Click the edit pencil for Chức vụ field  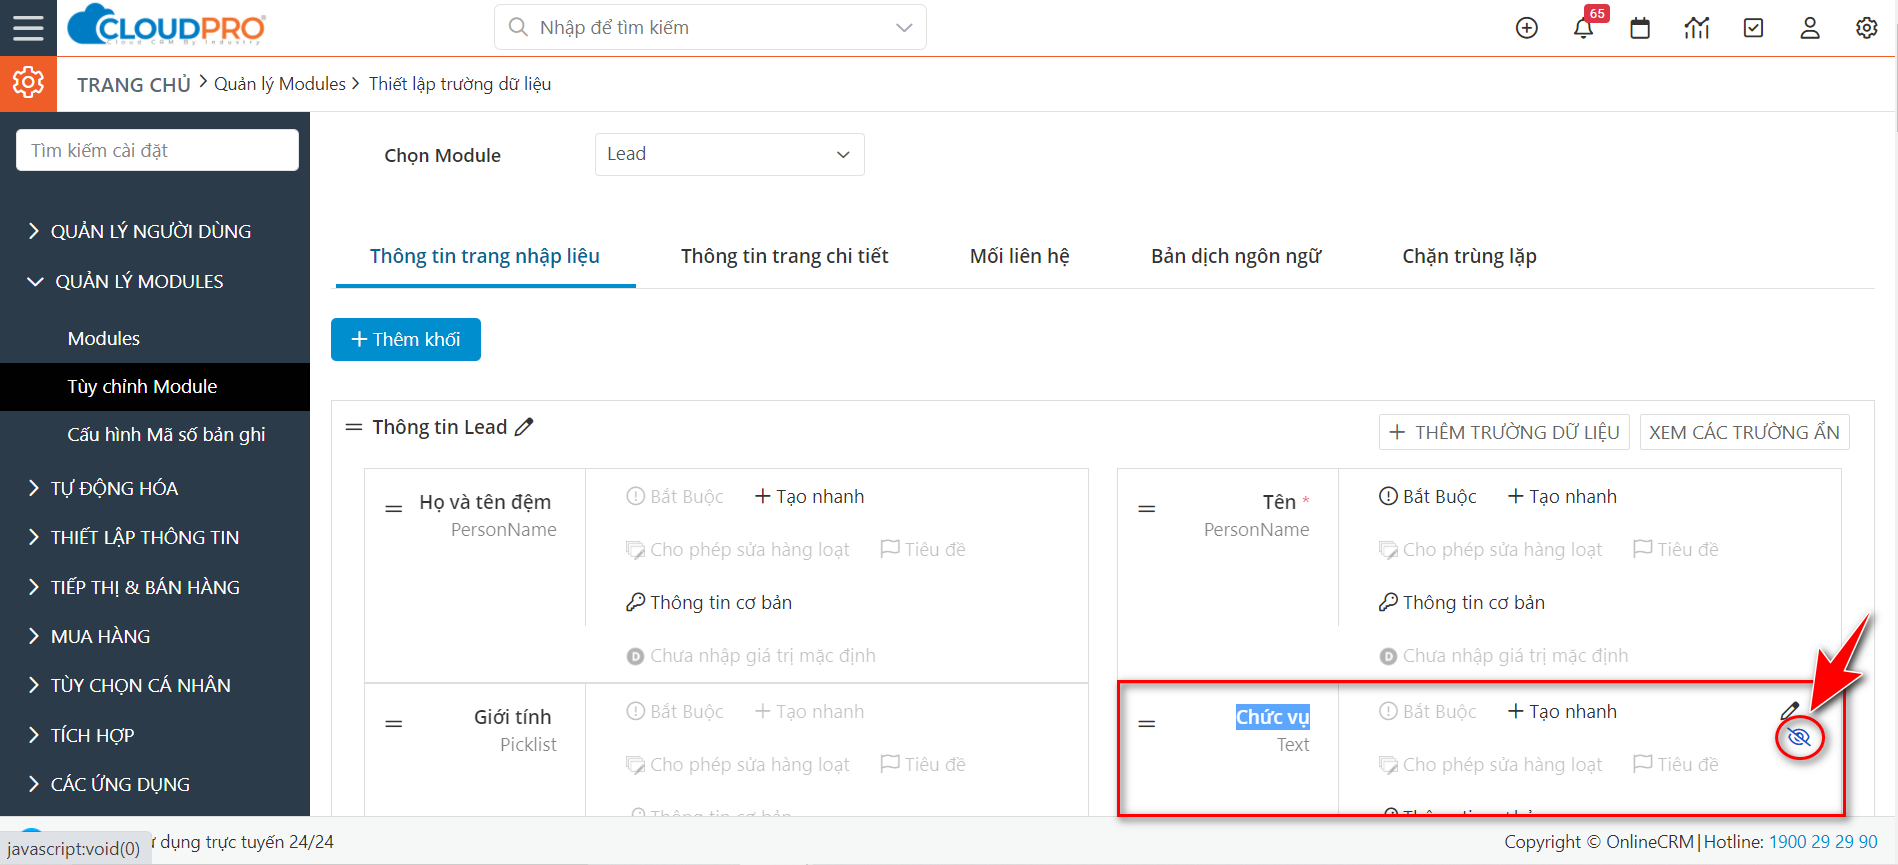click(x=1790, y=711)
